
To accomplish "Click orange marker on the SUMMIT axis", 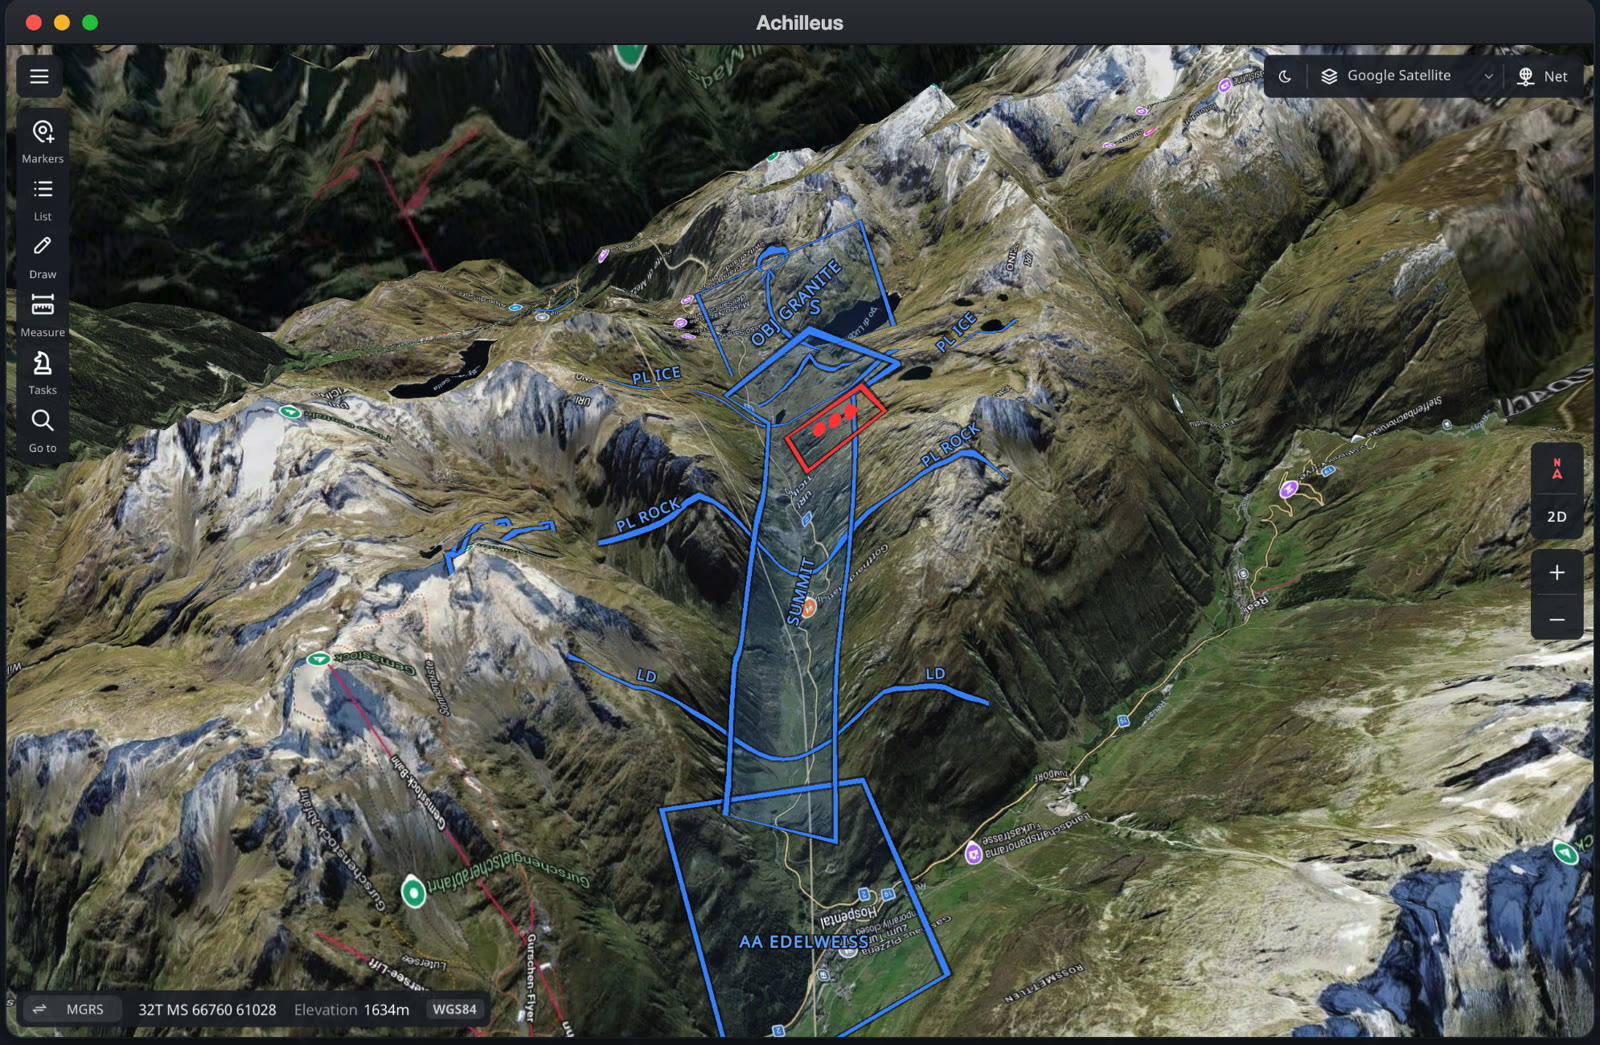I will pyautogui.click(x=809, y=607).
